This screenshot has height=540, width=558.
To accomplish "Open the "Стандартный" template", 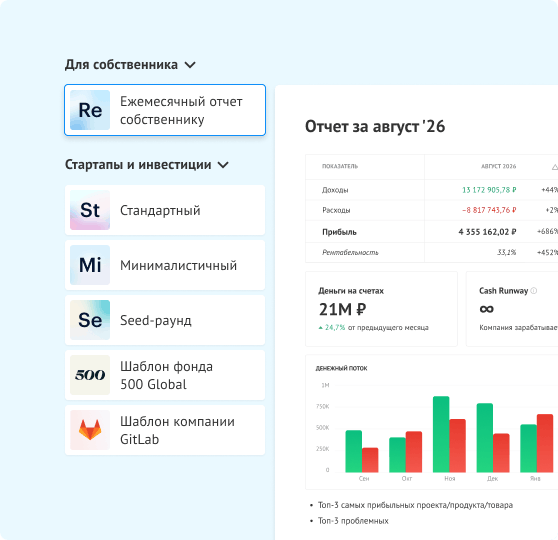I will 165,210.
